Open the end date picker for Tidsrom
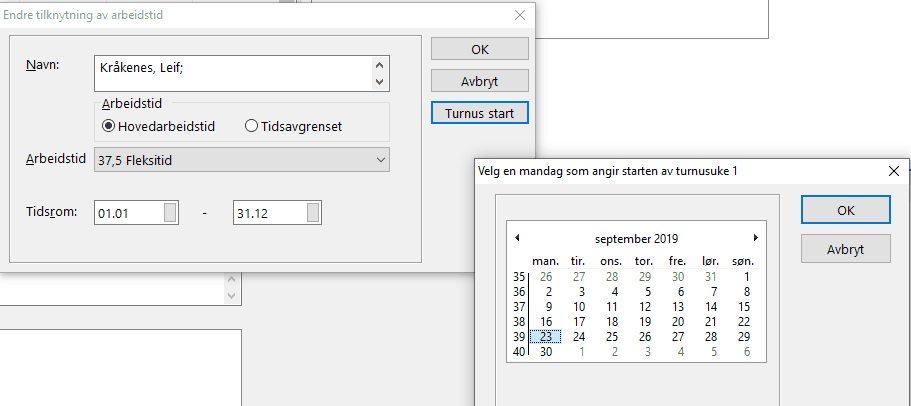The image size is (911, 406). [x=313, y=212]
